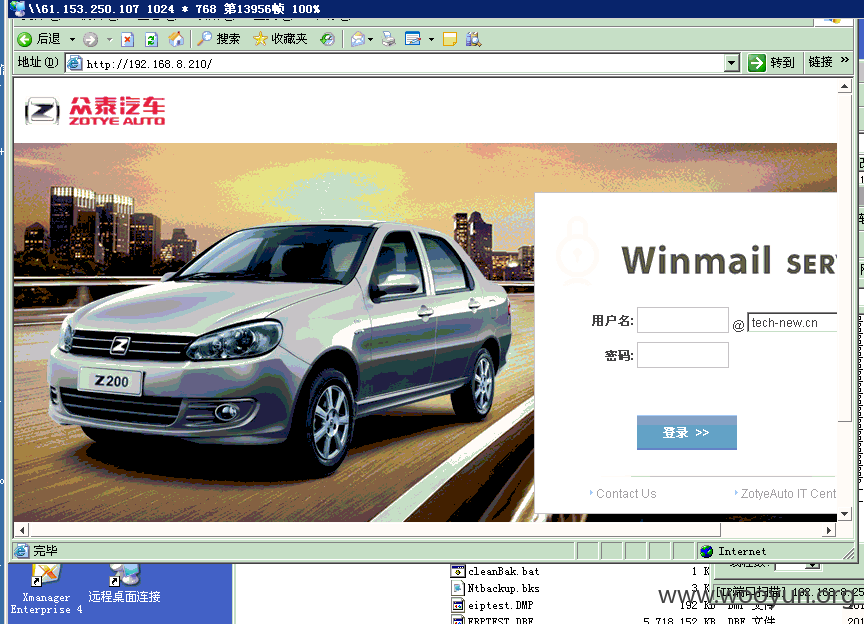The height and width of the screenshot is (624, 864).
Task: Click the Ntbackup.bks file icon
Action: (x=457, y=588)
